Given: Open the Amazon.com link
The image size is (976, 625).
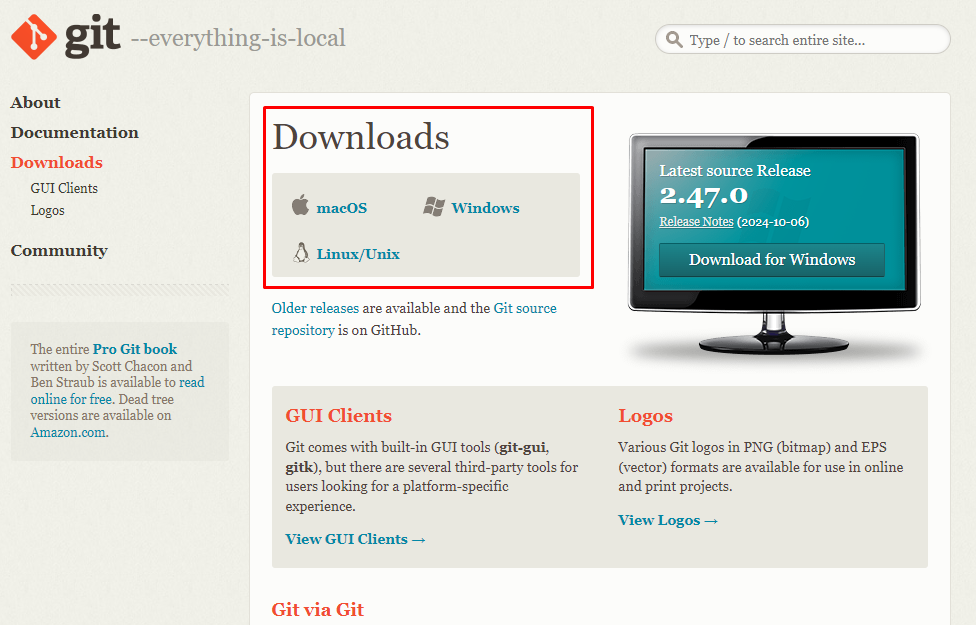Looking at the screenshot, I should tap(68, 432).
